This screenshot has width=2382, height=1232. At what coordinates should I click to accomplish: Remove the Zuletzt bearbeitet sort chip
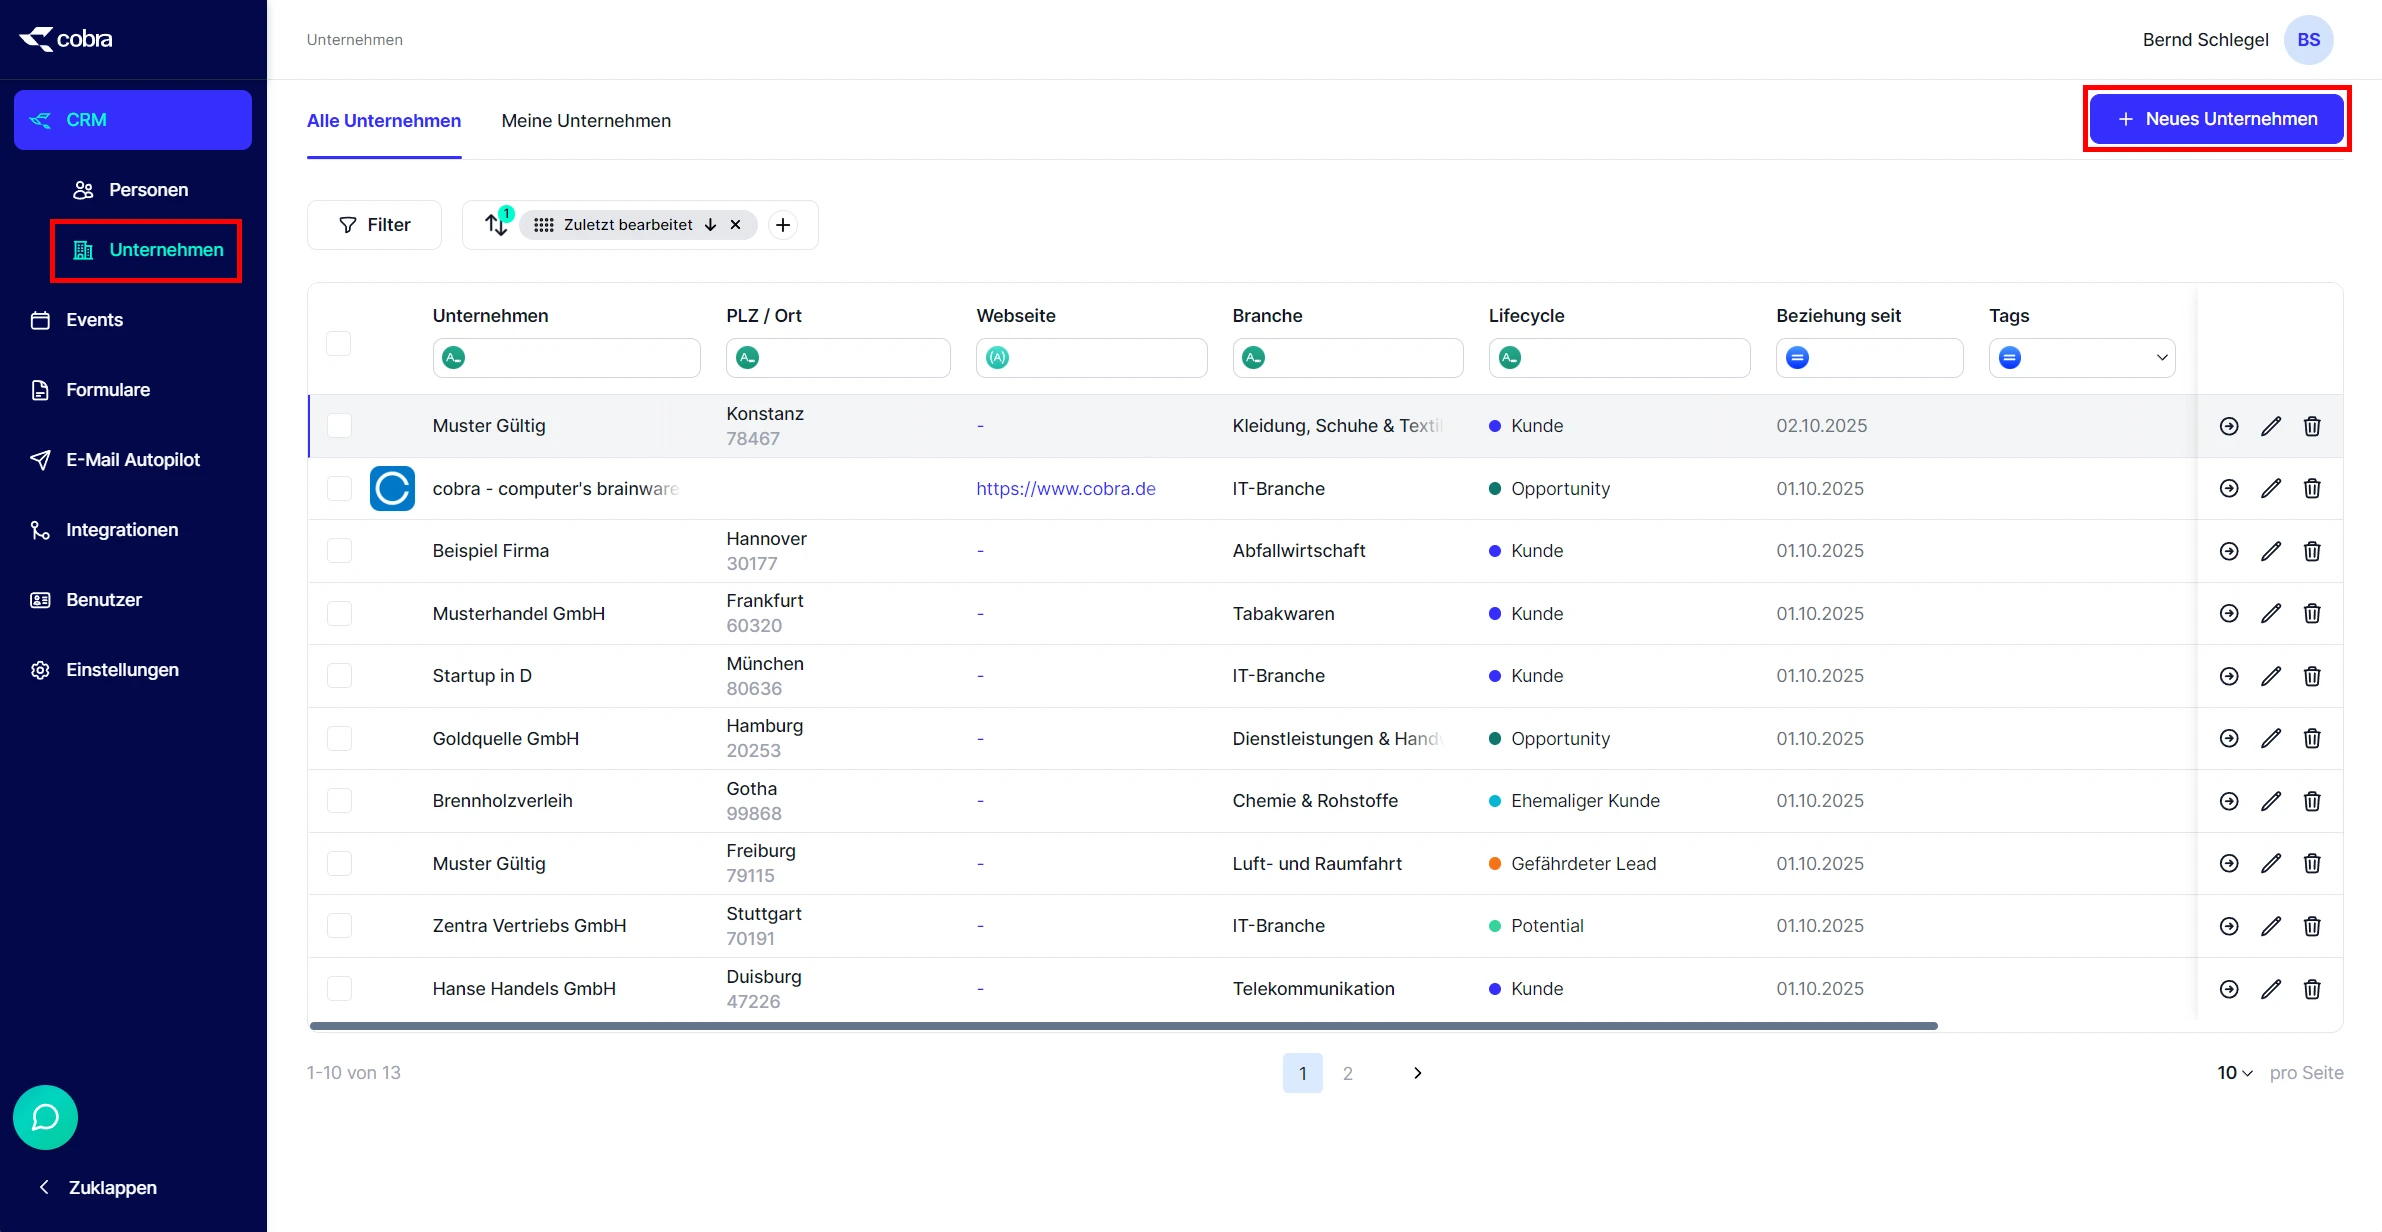(x=735, y=225)
